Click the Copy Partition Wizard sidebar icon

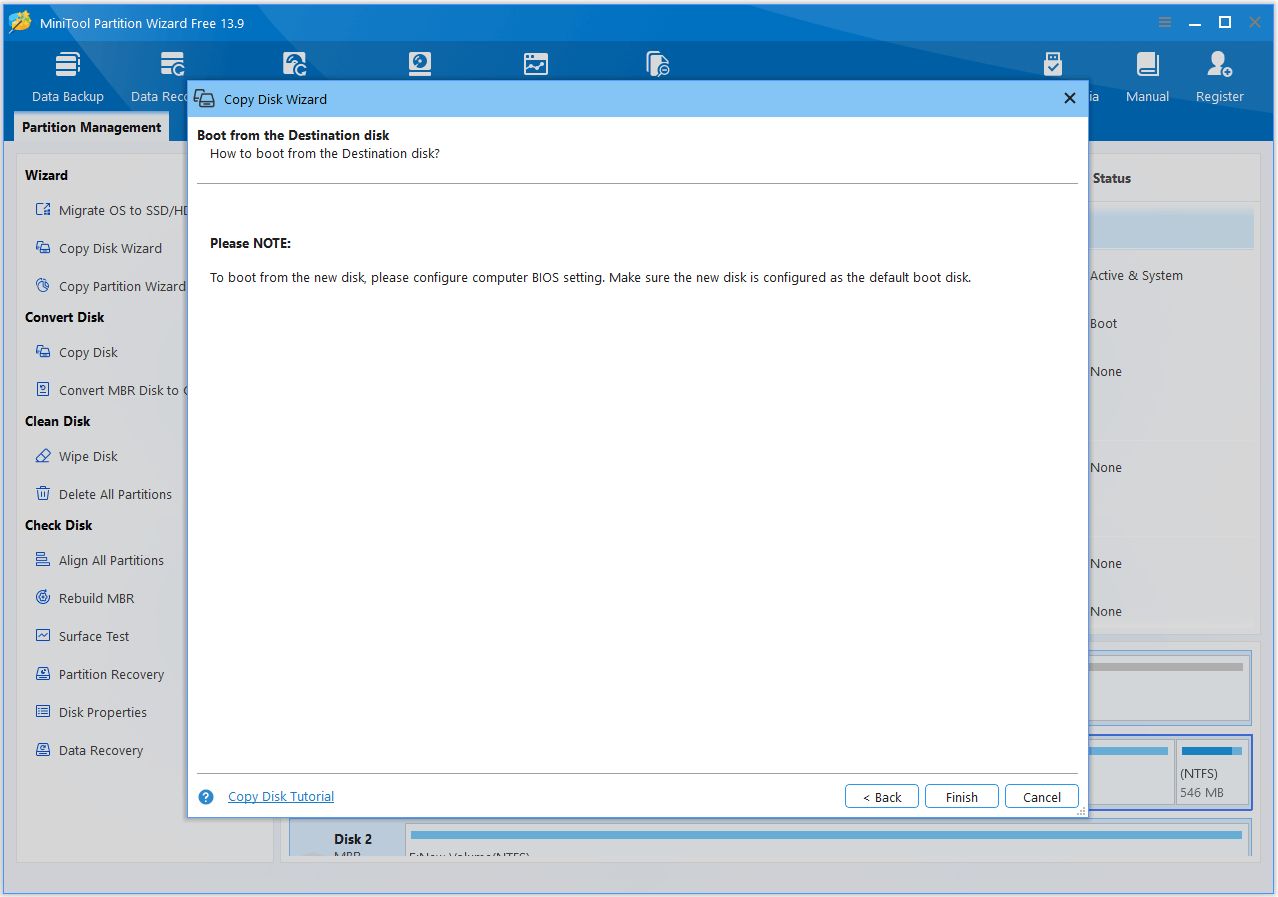[x=43, y=286]
